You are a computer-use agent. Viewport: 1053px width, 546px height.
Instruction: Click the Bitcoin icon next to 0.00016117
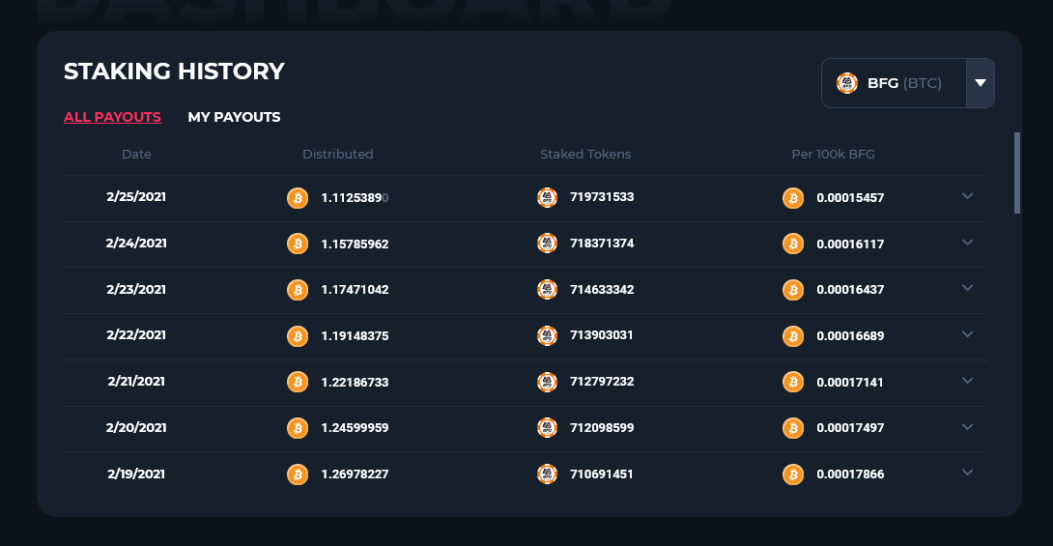tap(793, 244)
